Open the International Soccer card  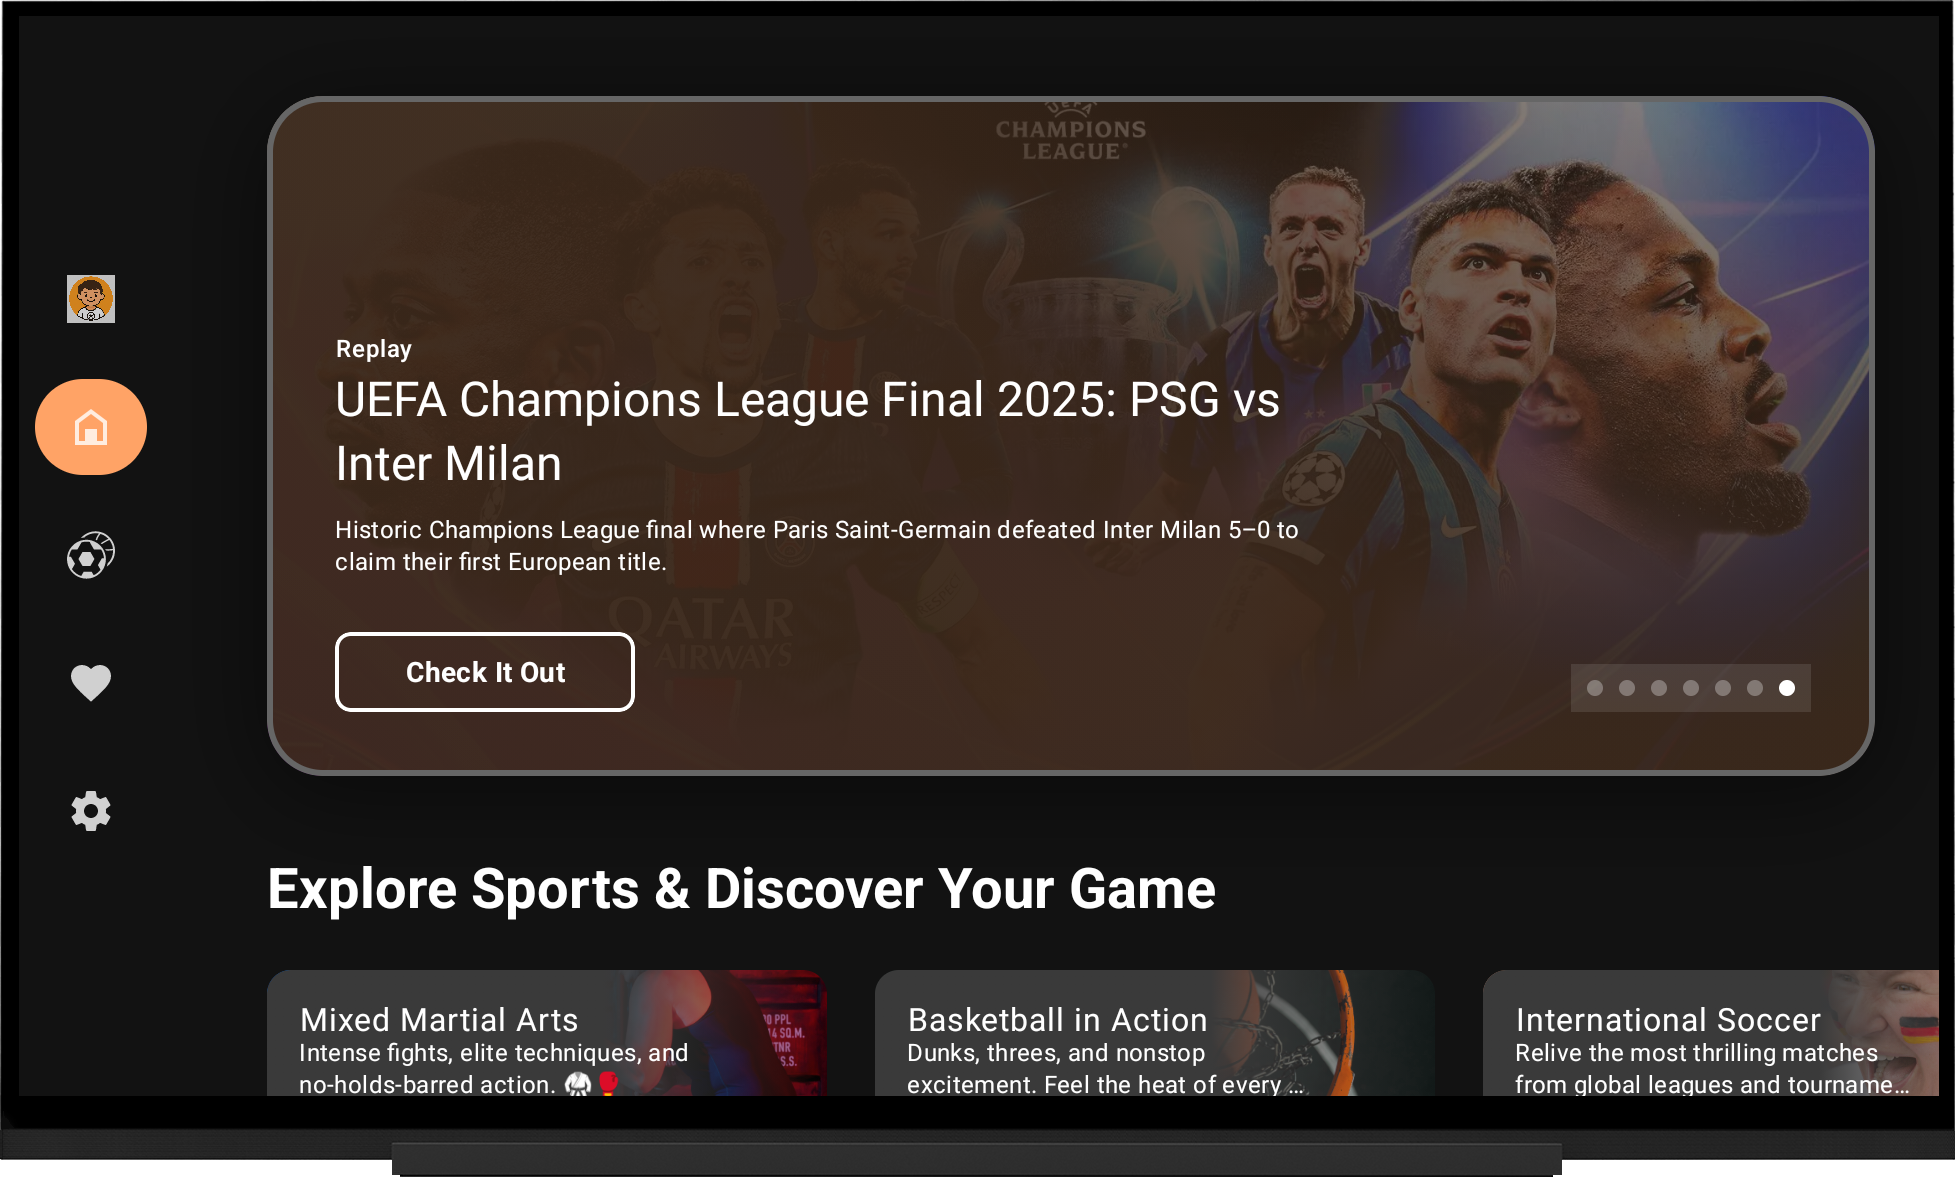(x=1711, y=1033)
